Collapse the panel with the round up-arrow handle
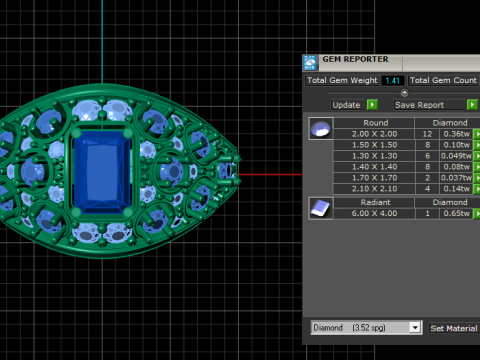Viewport: 480px width, 360px height. 404,92
